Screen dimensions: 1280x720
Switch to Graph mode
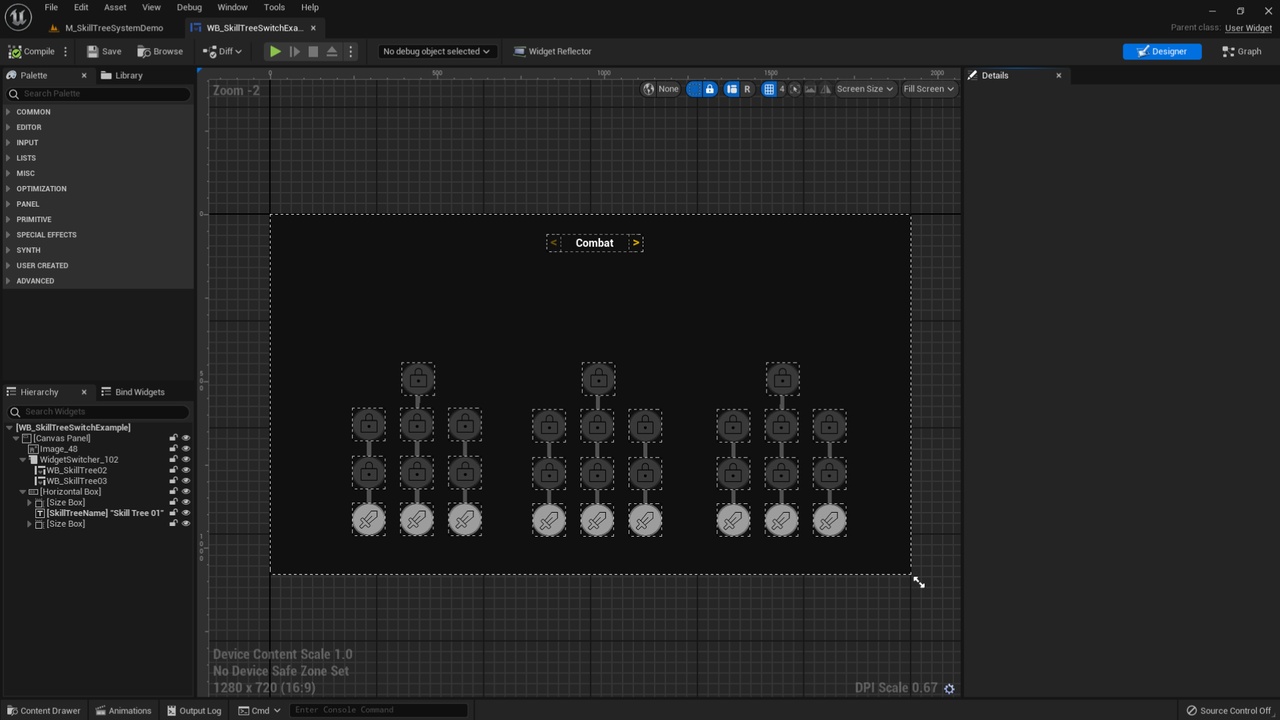point(1248,51)
